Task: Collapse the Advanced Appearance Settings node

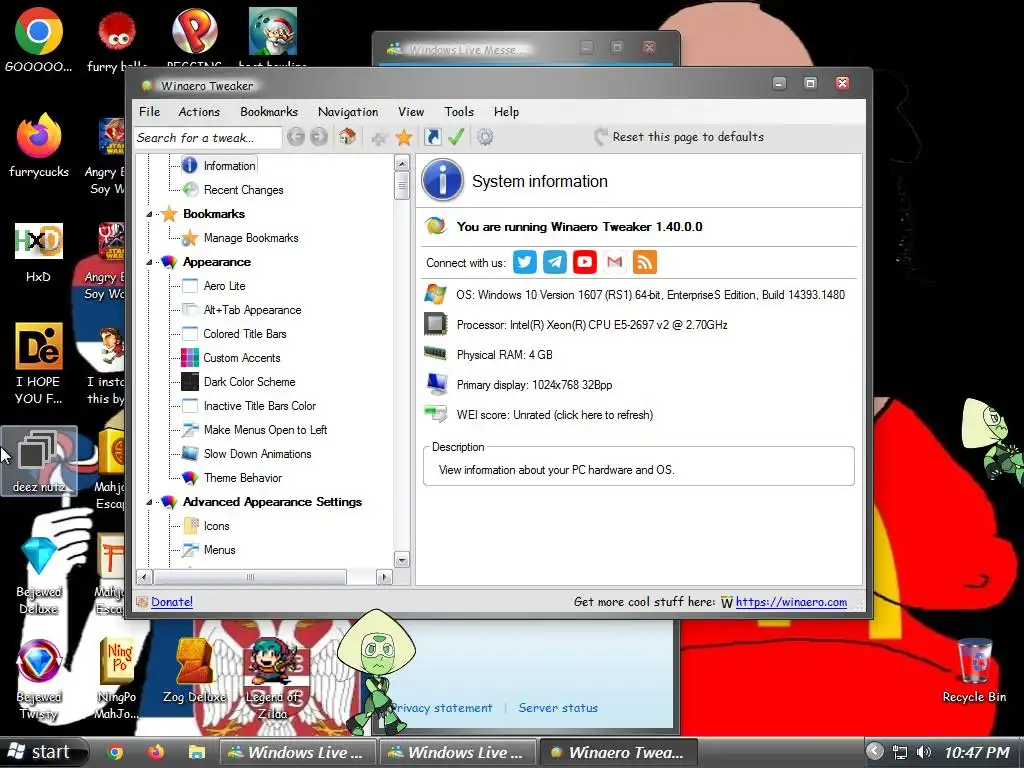Action: pyautogui.click(x=149, y=502)
